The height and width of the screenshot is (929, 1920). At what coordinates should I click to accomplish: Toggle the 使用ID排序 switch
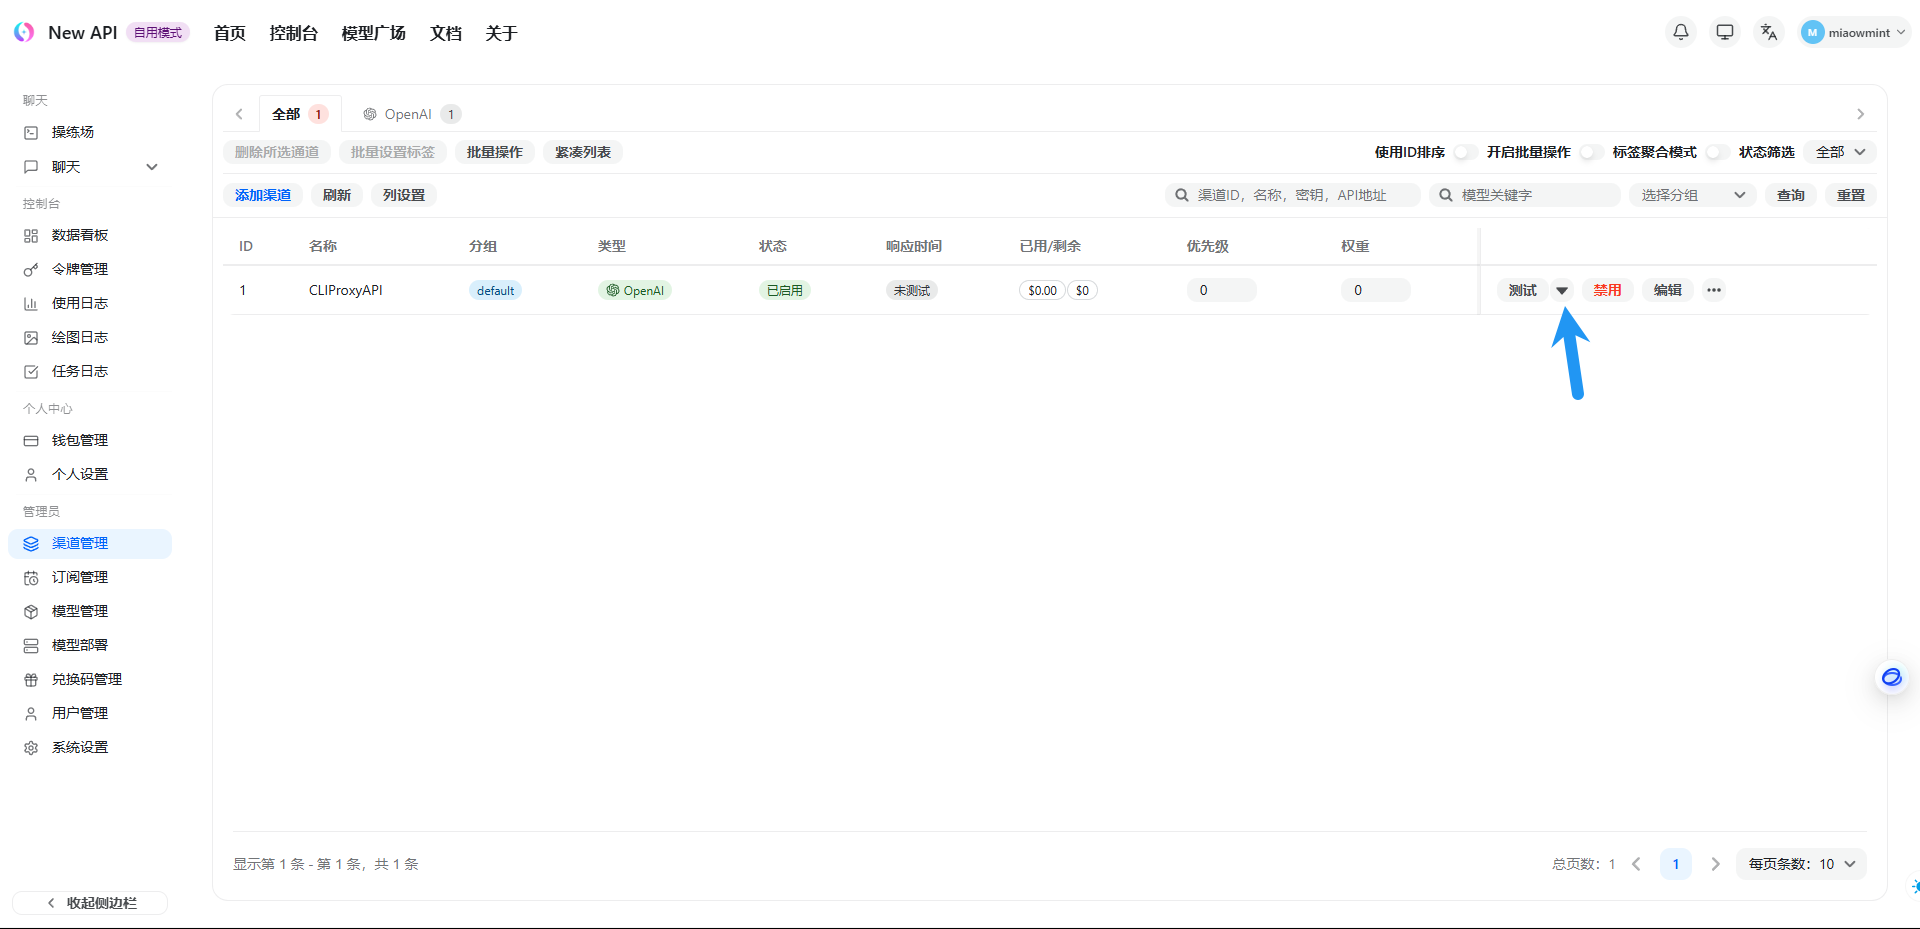pyautogui.click(x=1465, y=152)
